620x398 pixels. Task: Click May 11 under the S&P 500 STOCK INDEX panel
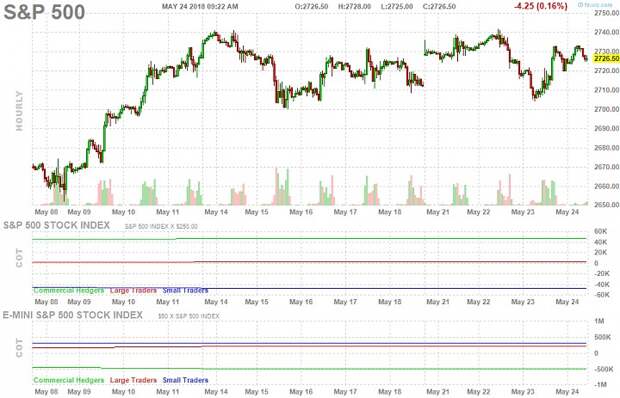click(168, 302)
